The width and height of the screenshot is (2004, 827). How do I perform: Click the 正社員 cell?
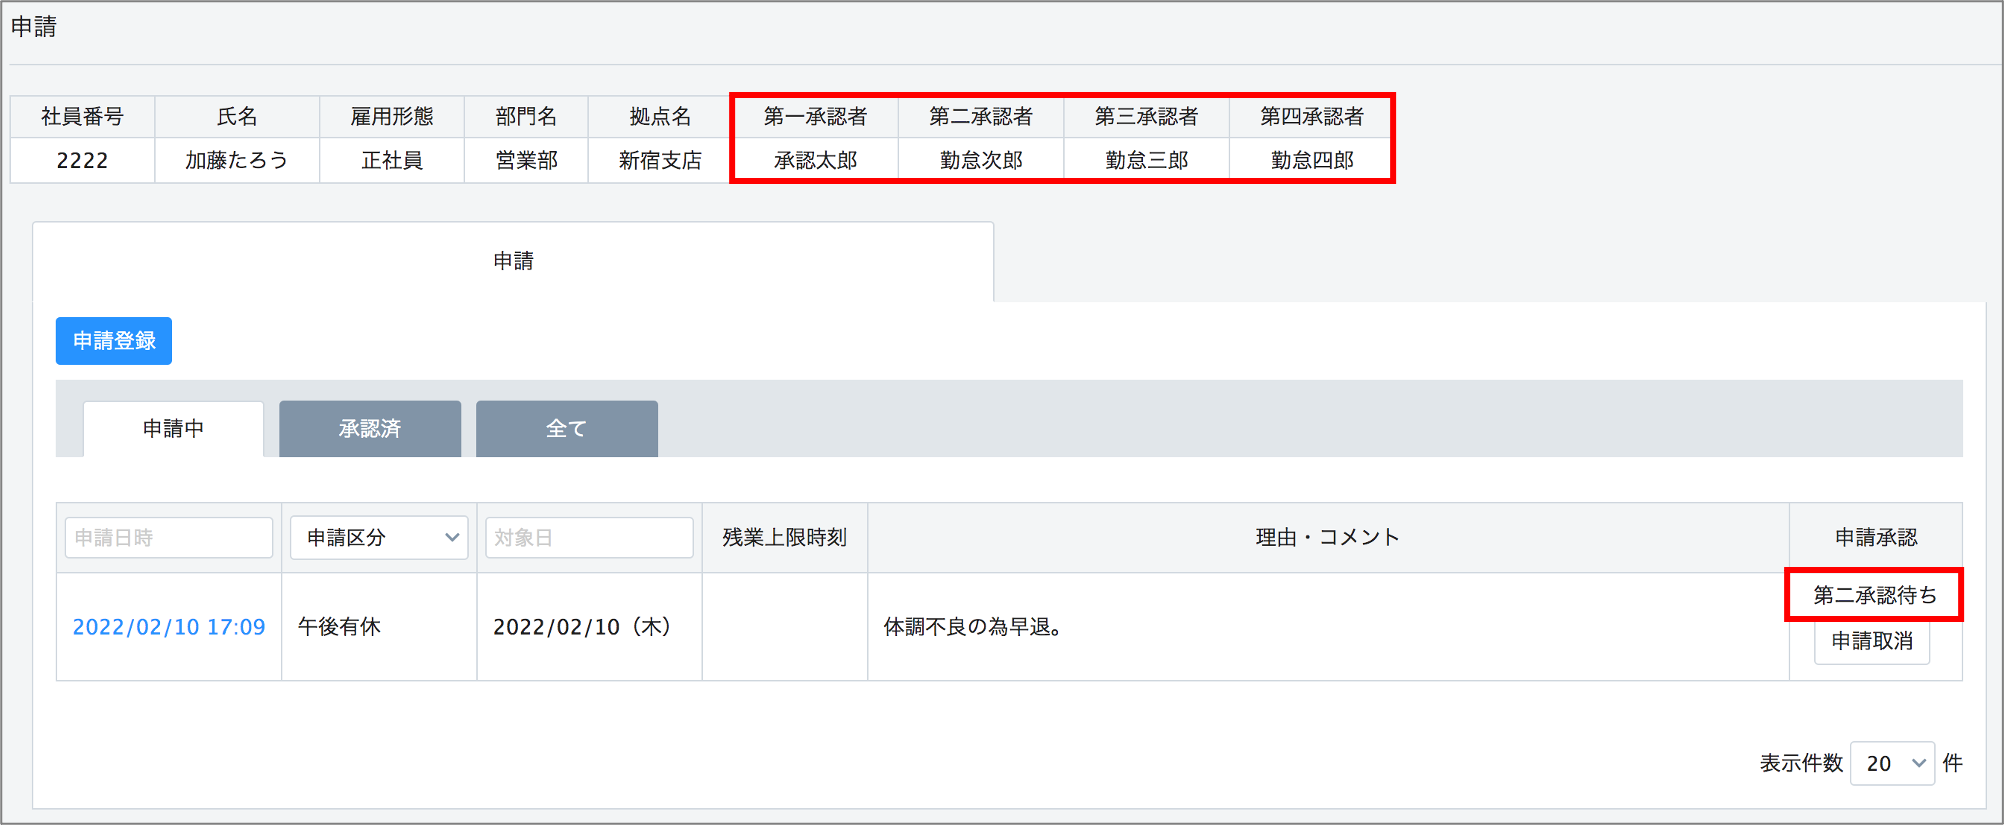392,161
